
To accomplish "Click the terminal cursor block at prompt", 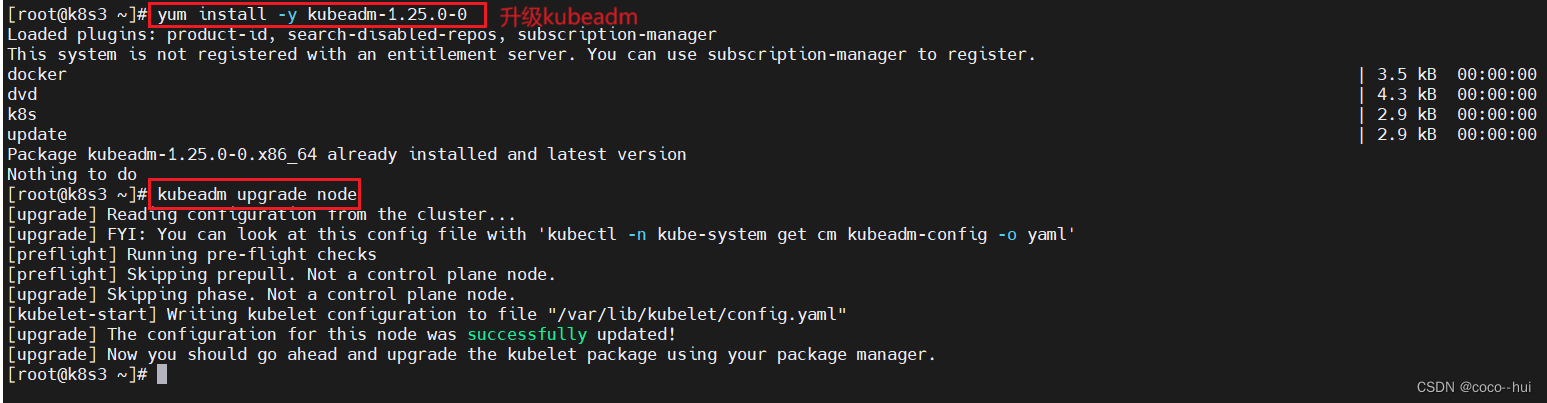I will point(162,374).
